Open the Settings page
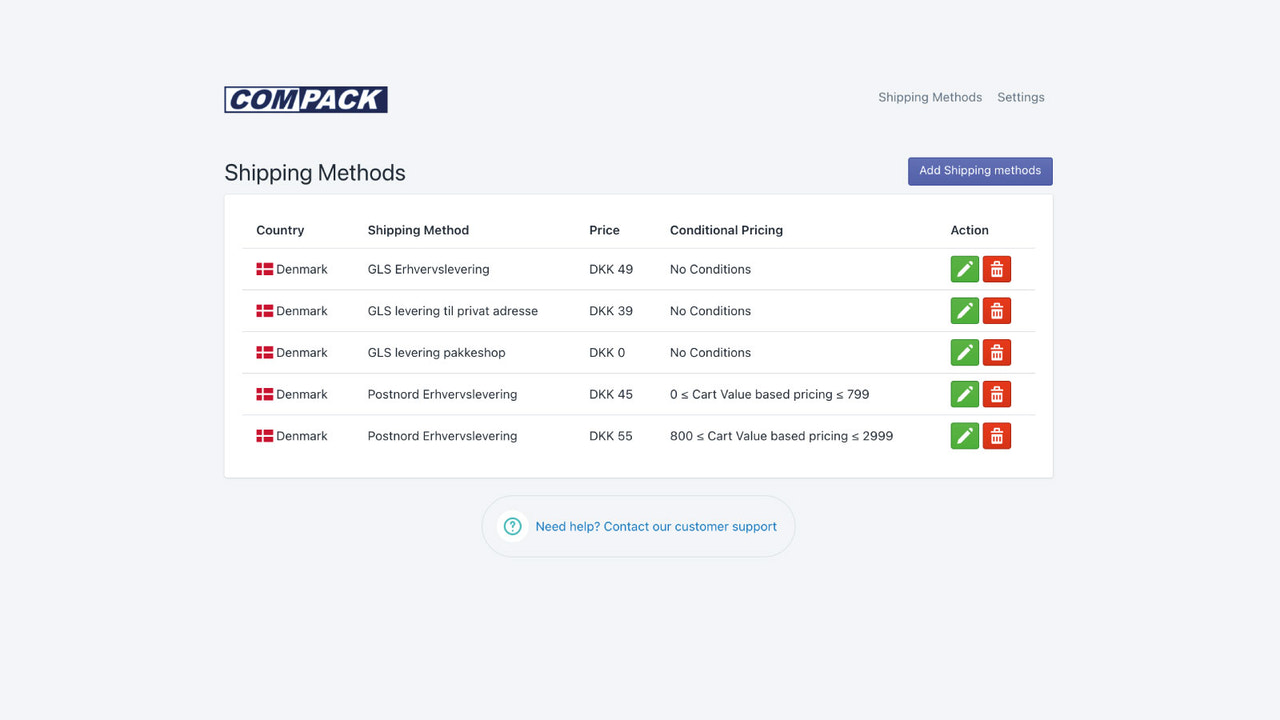This screenshot has width=1280, height=720. point(1020,97)
